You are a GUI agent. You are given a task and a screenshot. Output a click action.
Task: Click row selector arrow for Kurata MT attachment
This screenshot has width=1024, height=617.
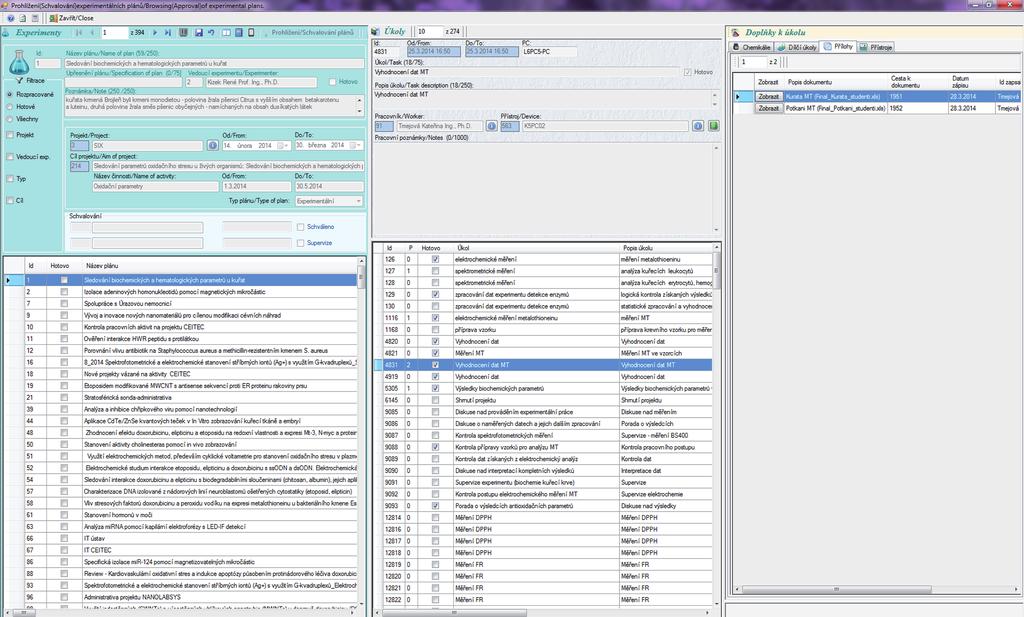[x=738, y=97]
